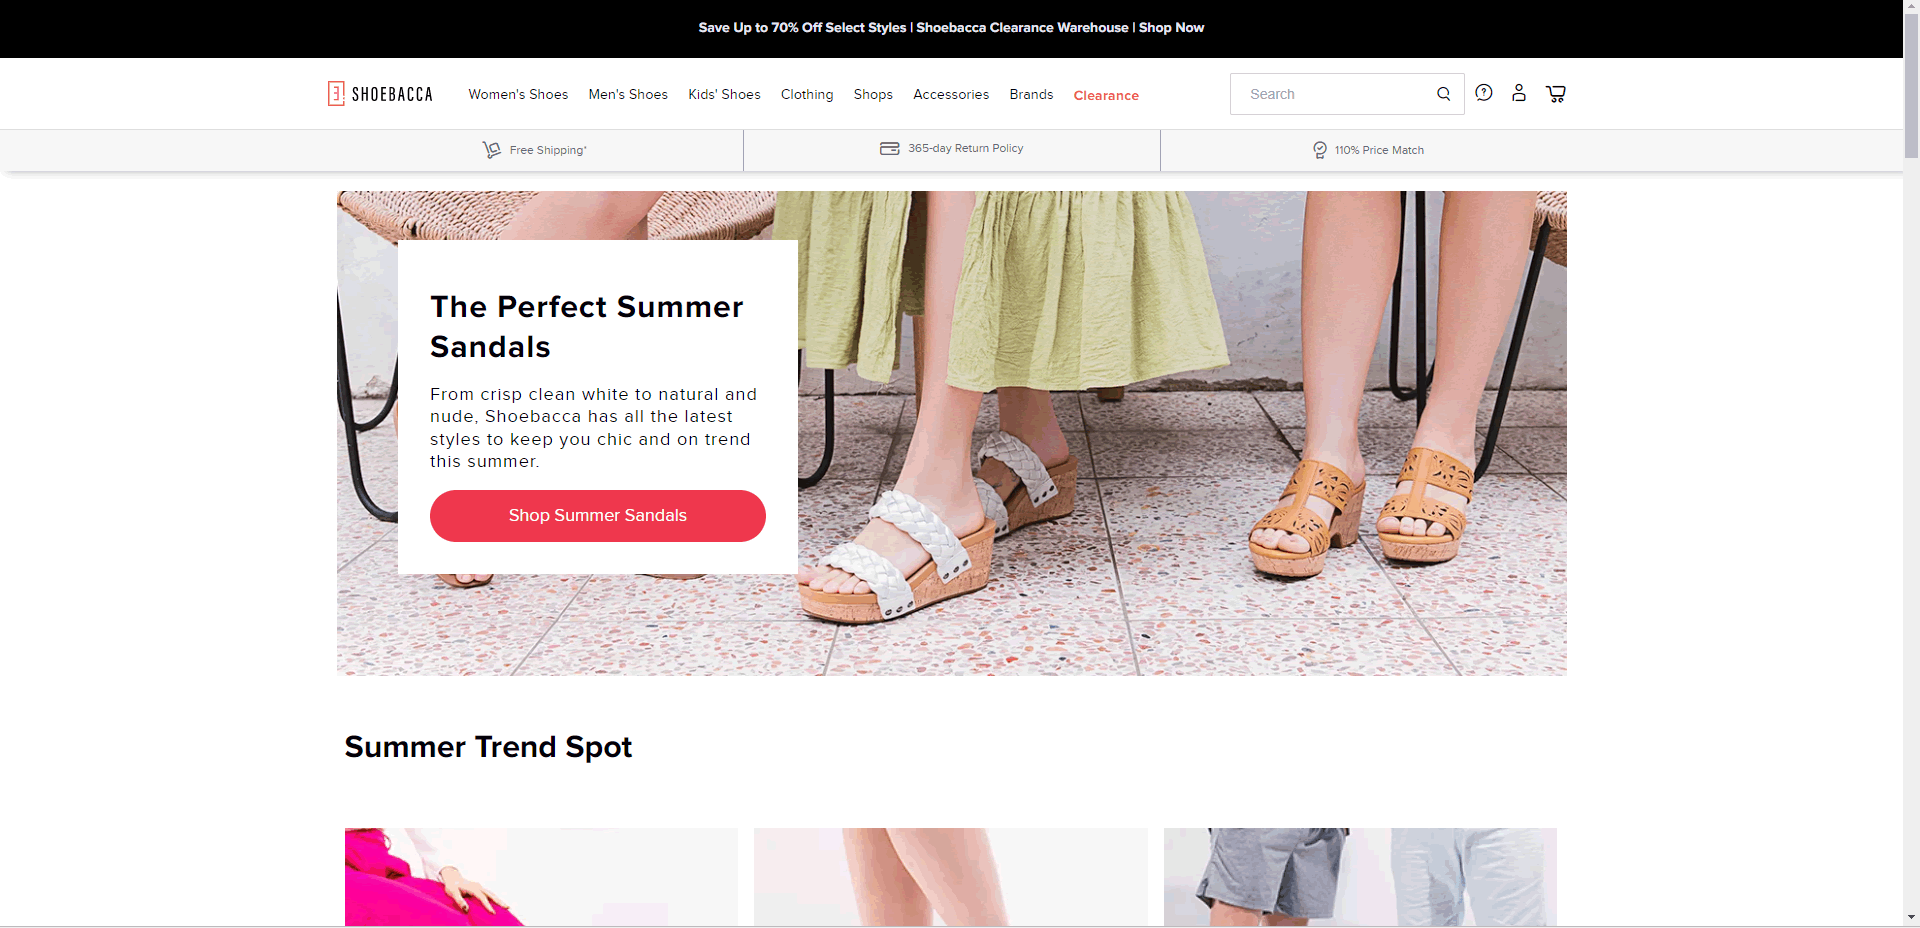Click the Free Shipping truck icon
1920x928 pixels.
pos(491,149)
